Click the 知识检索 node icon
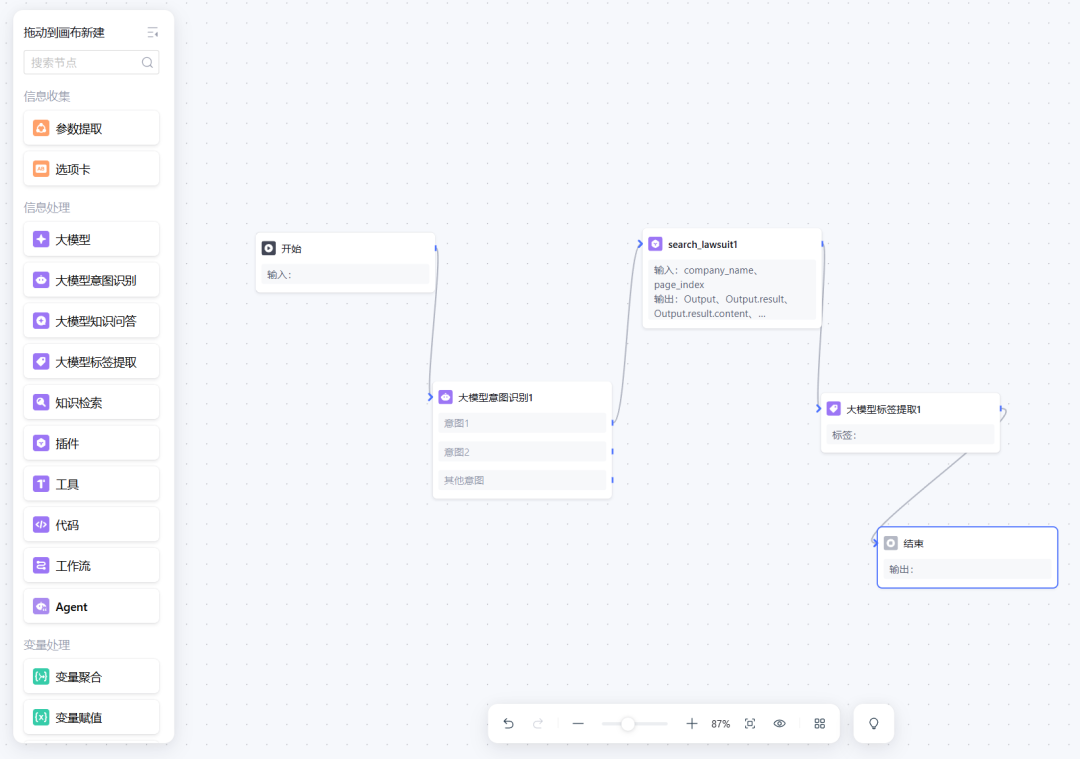This screenshot has width=1080, height=759. [x=40, y=402]
